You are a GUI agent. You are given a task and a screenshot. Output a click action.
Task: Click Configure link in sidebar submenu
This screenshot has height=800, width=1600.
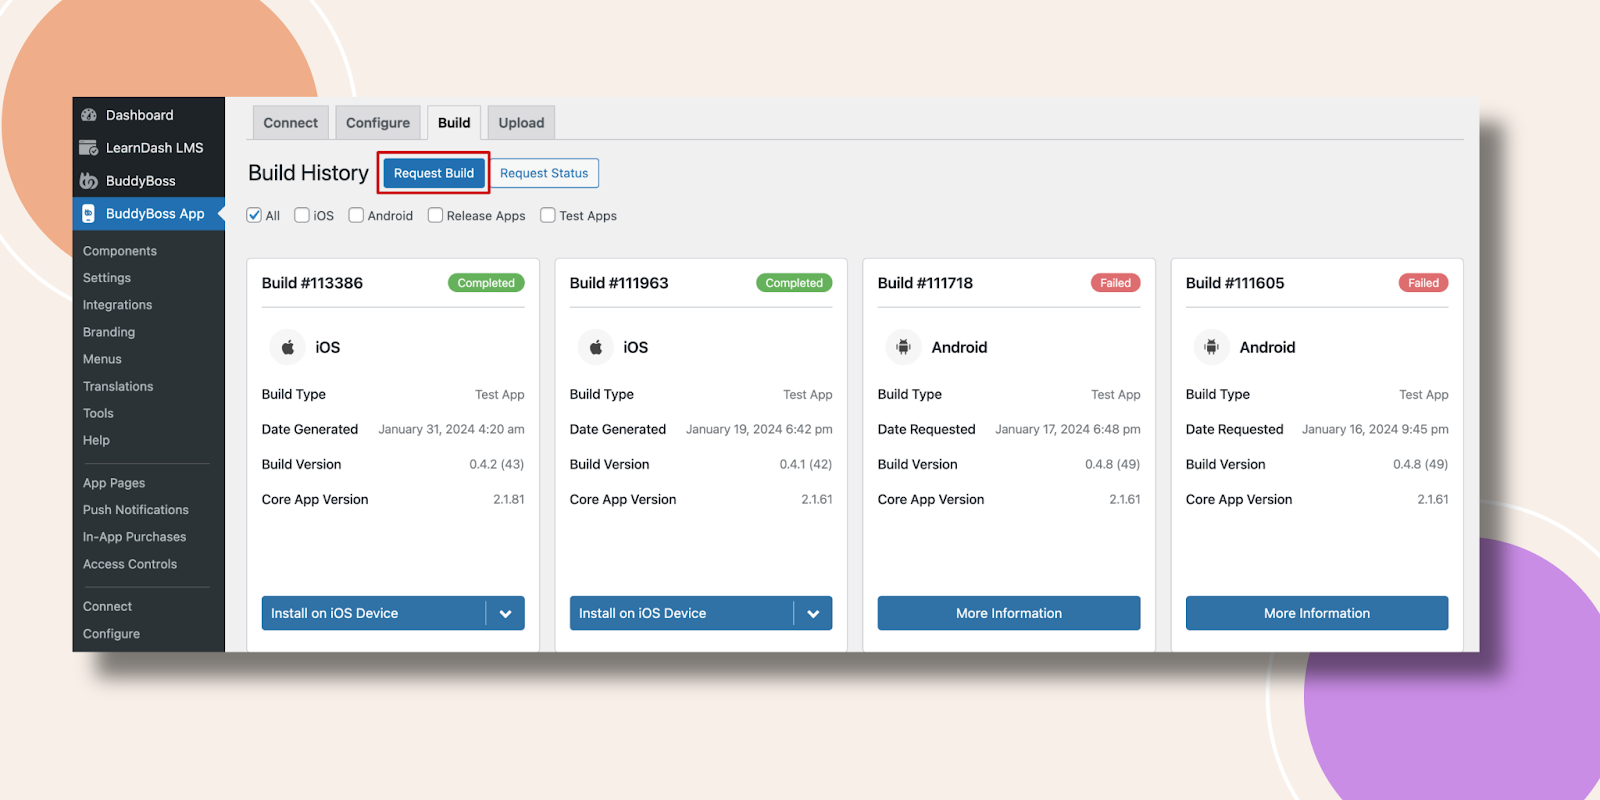[111, 634]
